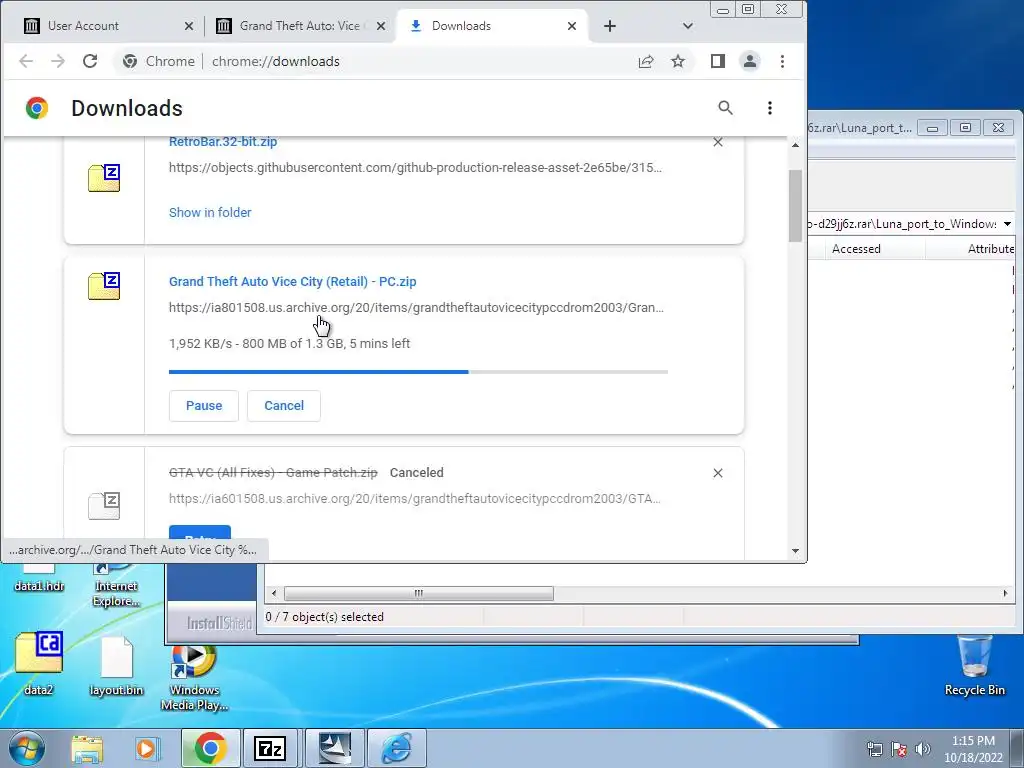Toggle Chrome side panel
This screenshot has width=1024, height=768.
pos(718,61)
